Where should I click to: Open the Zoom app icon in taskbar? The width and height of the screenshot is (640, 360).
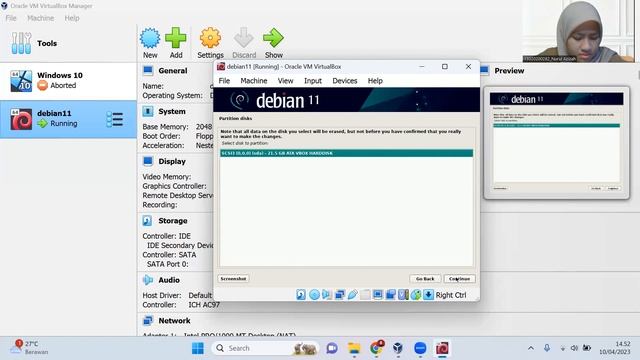tap(420, 348)
